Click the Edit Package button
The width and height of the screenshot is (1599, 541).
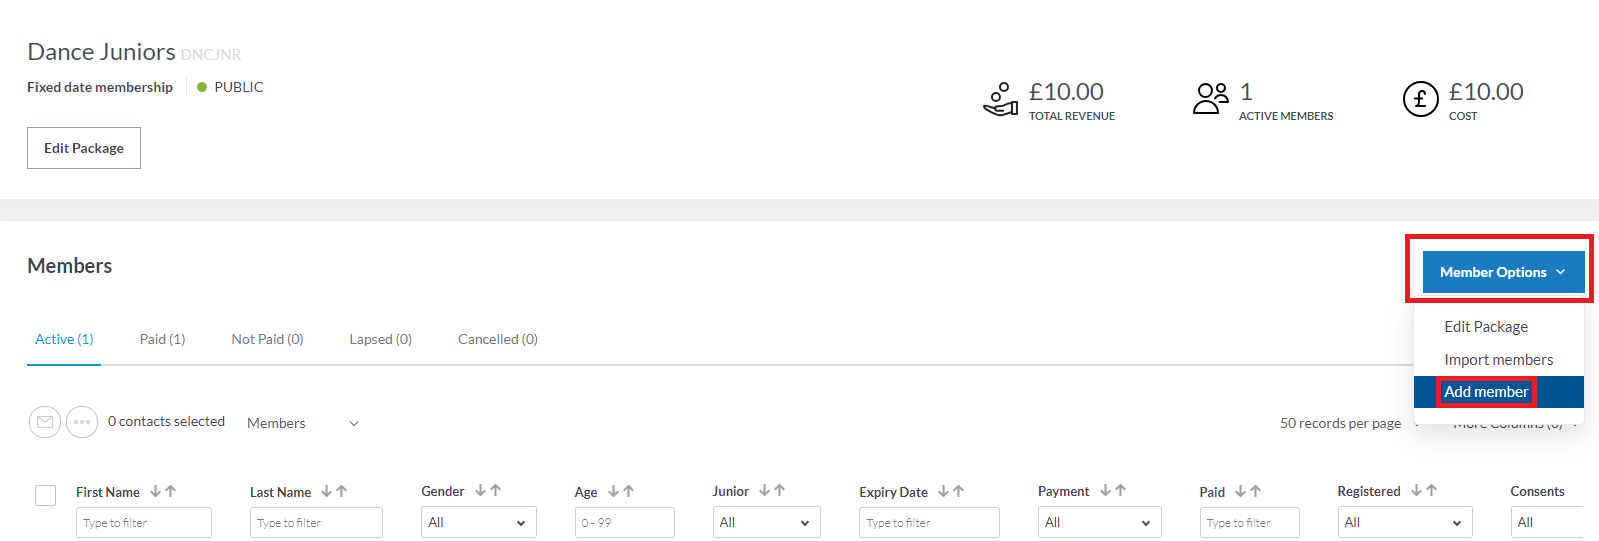tap(84, 148)
